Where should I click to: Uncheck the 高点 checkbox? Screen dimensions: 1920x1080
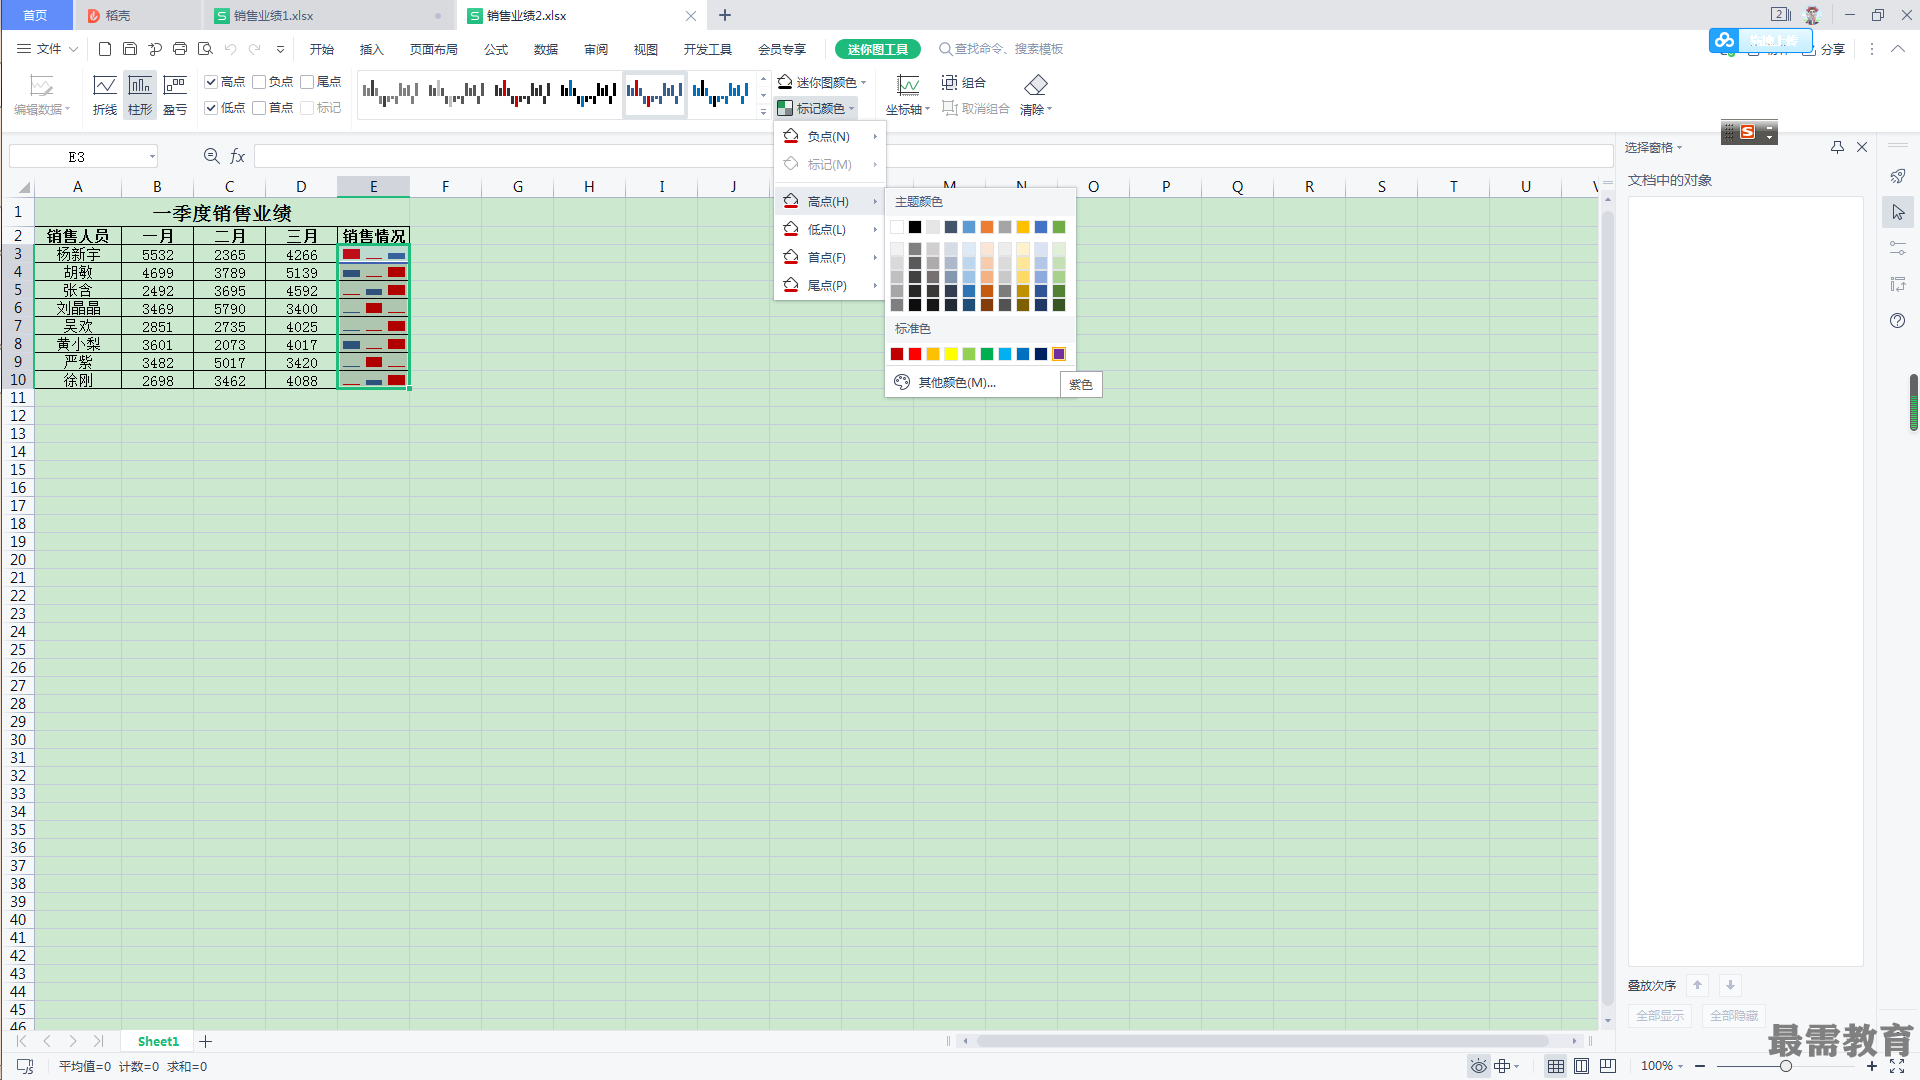click(211, 82)
